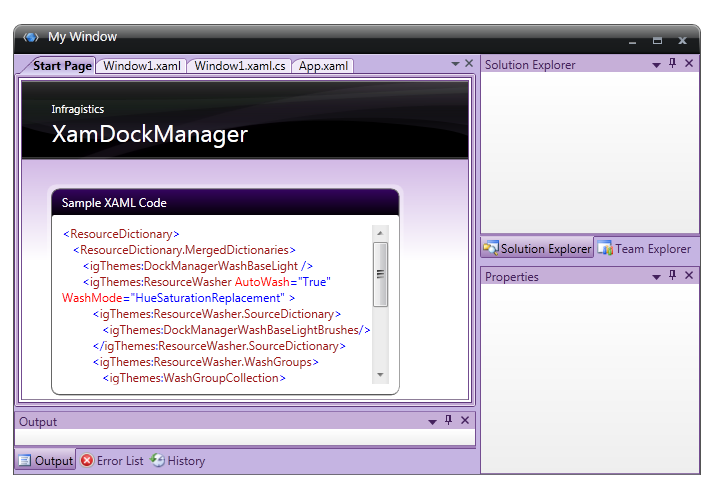Pin or unpin the Solution Explorer pane
The height and width of the screenshot is (500, 715).
[673, 63]
